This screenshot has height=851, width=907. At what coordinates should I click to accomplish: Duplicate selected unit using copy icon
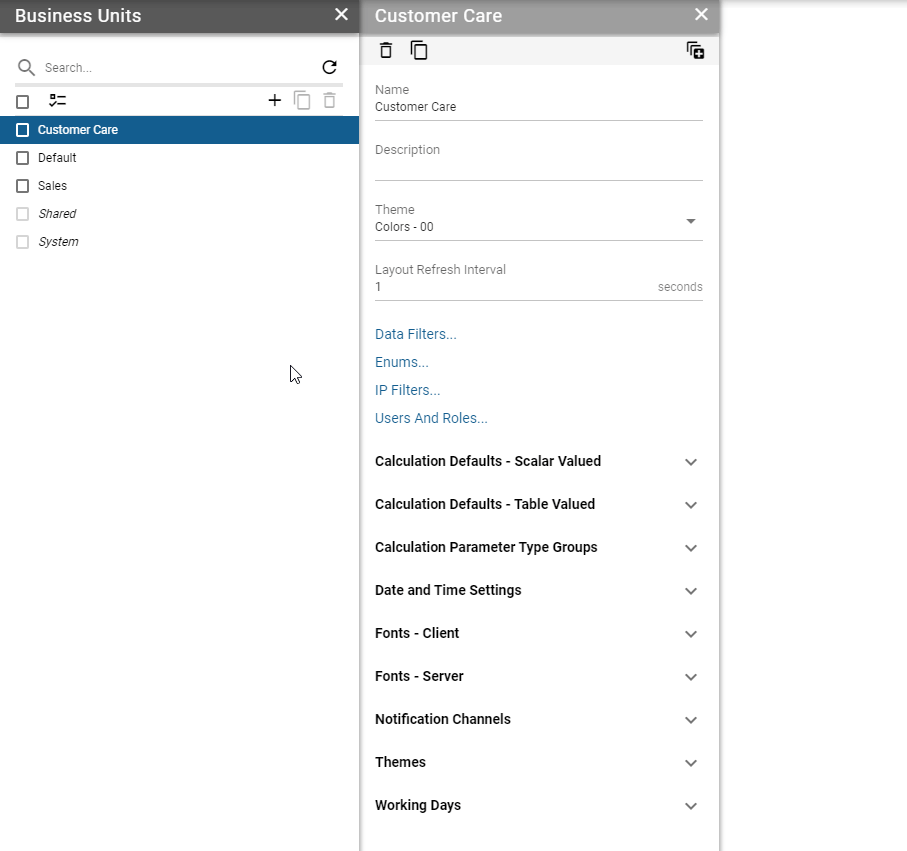[302, 100]
